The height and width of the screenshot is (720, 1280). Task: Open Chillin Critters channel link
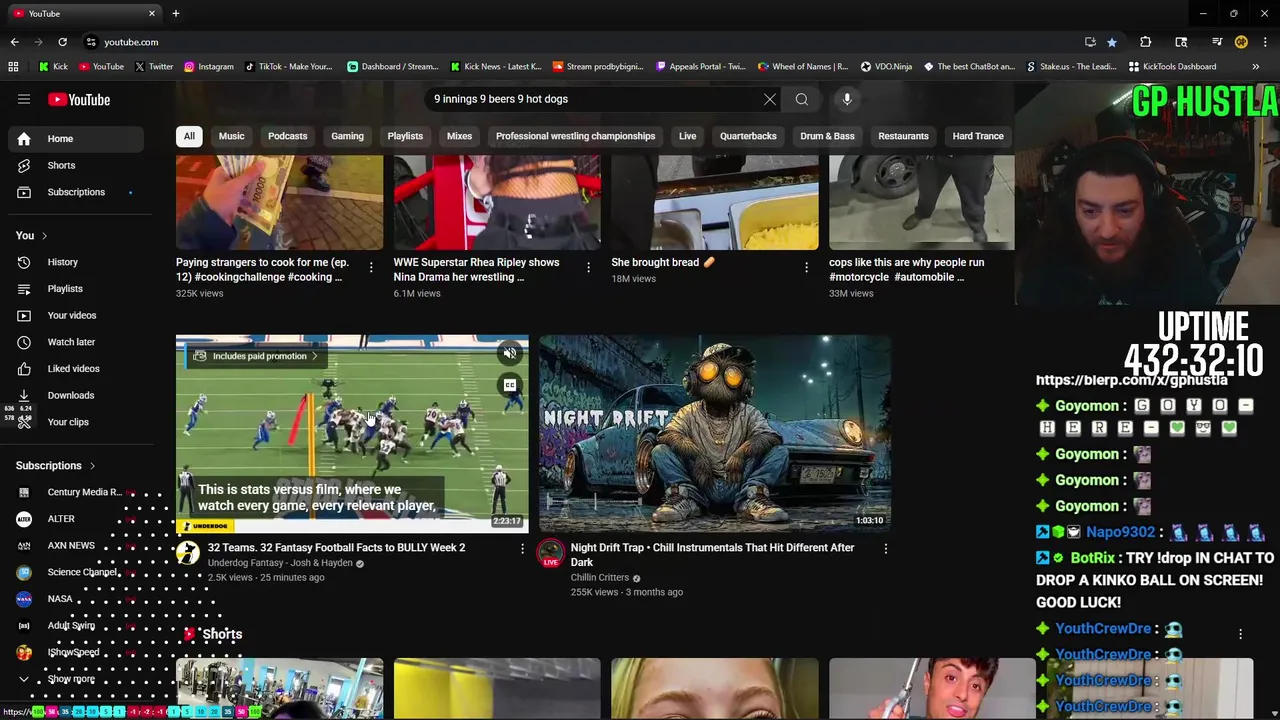tap(599, 578)
